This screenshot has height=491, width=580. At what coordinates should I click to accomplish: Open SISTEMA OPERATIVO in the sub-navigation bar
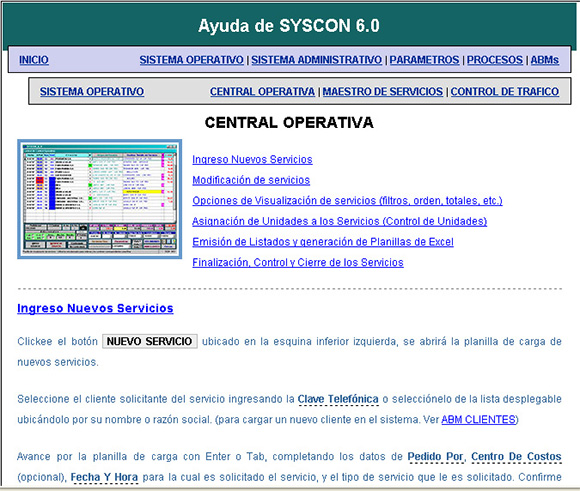92,91
